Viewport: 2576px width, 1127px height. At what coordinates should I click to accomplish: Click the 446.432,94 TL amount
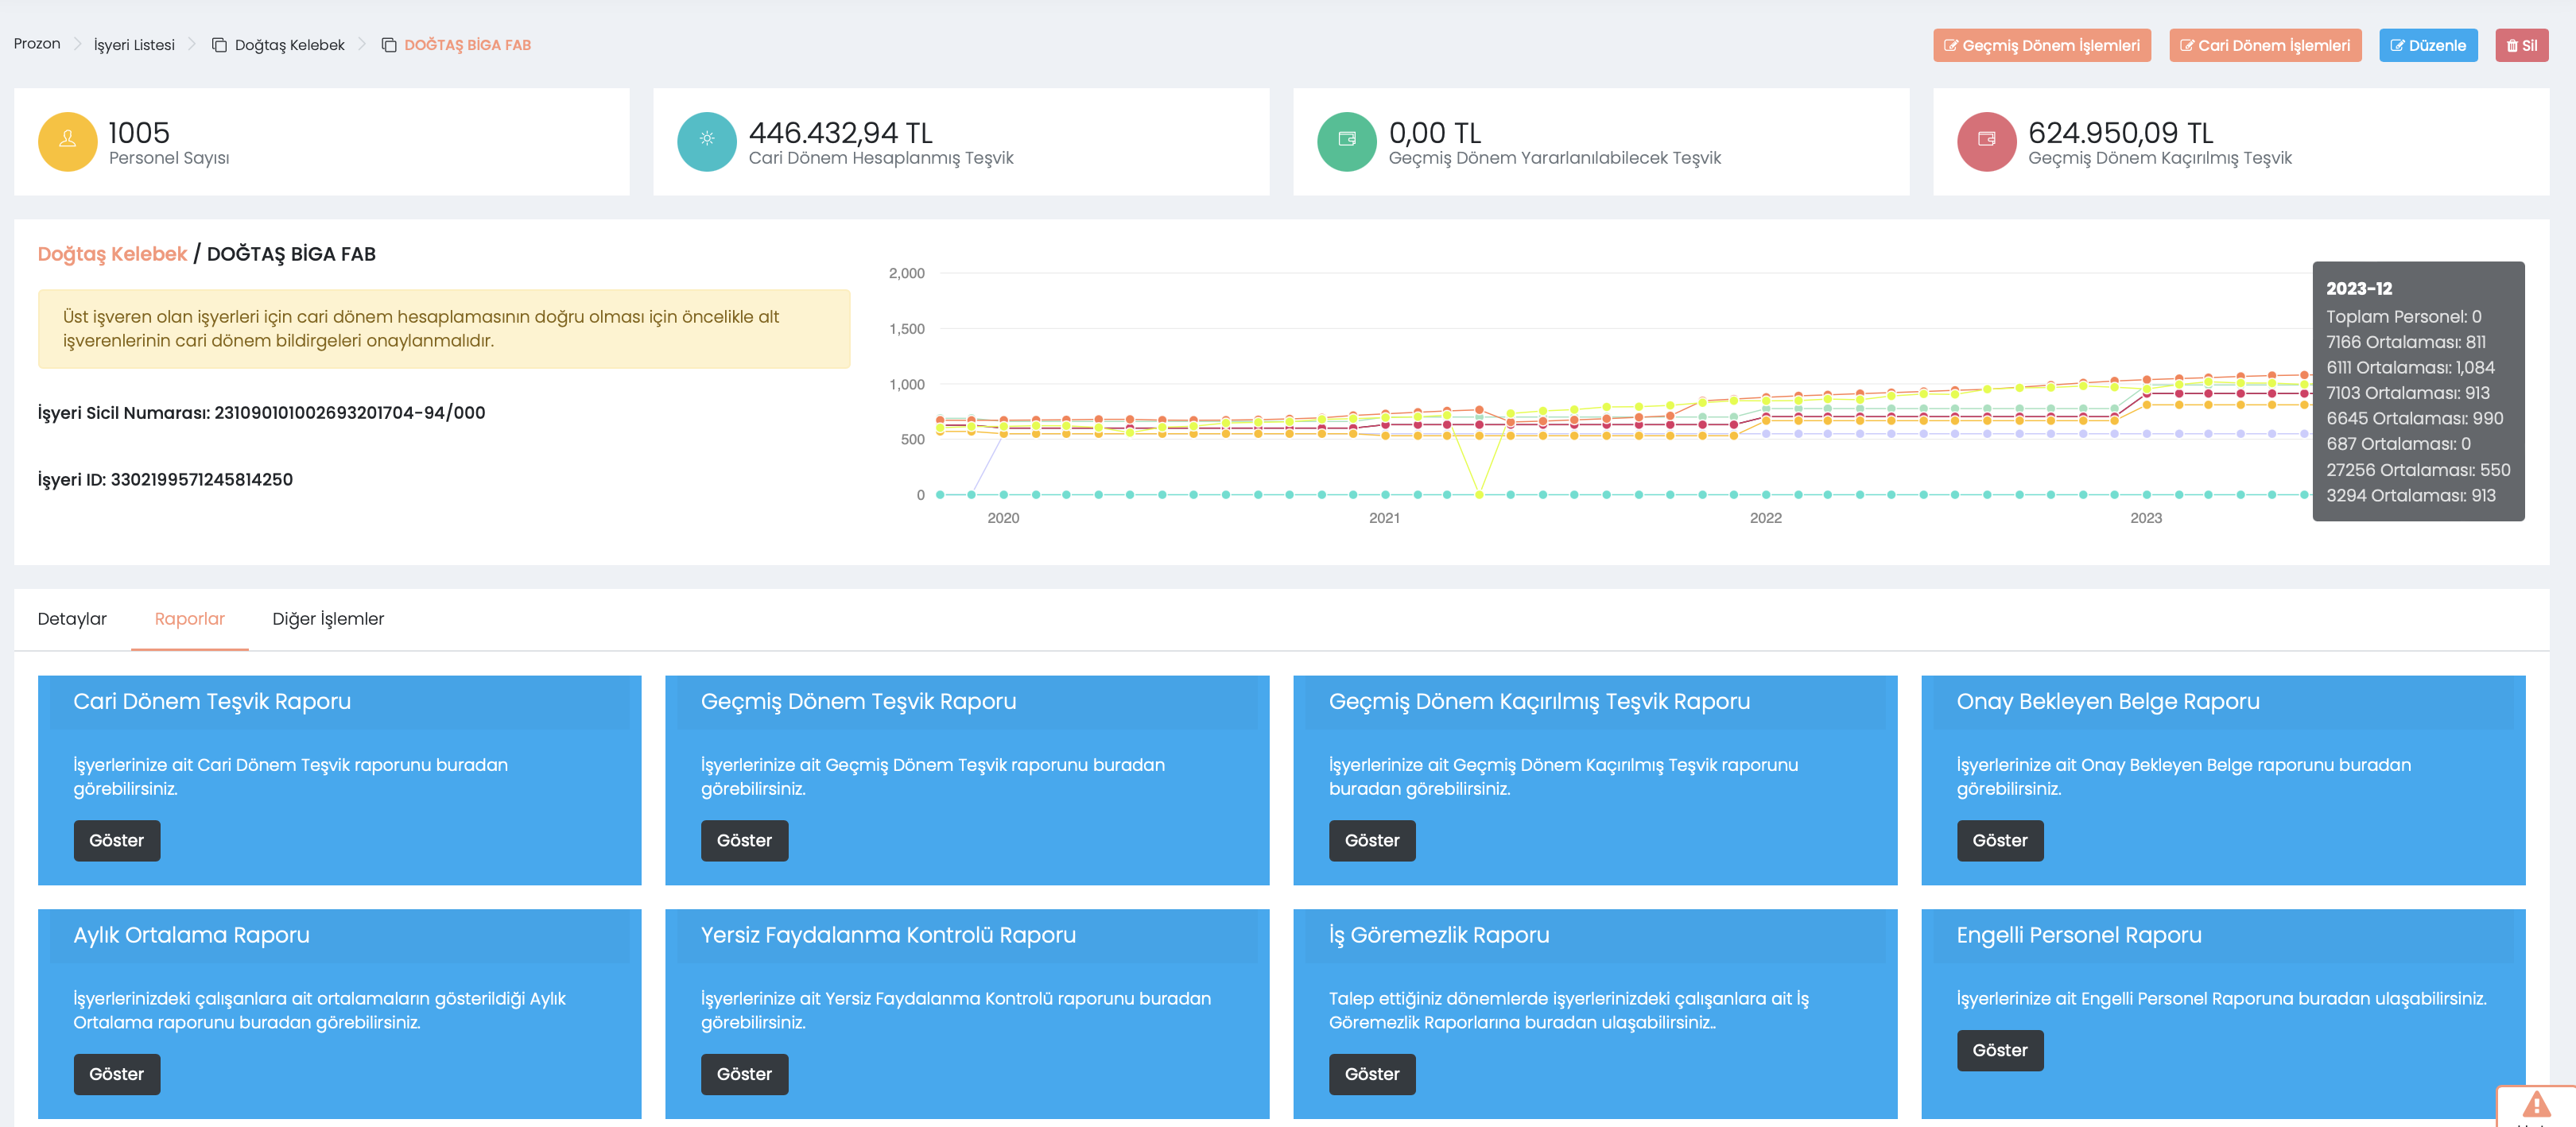[840, 132]
